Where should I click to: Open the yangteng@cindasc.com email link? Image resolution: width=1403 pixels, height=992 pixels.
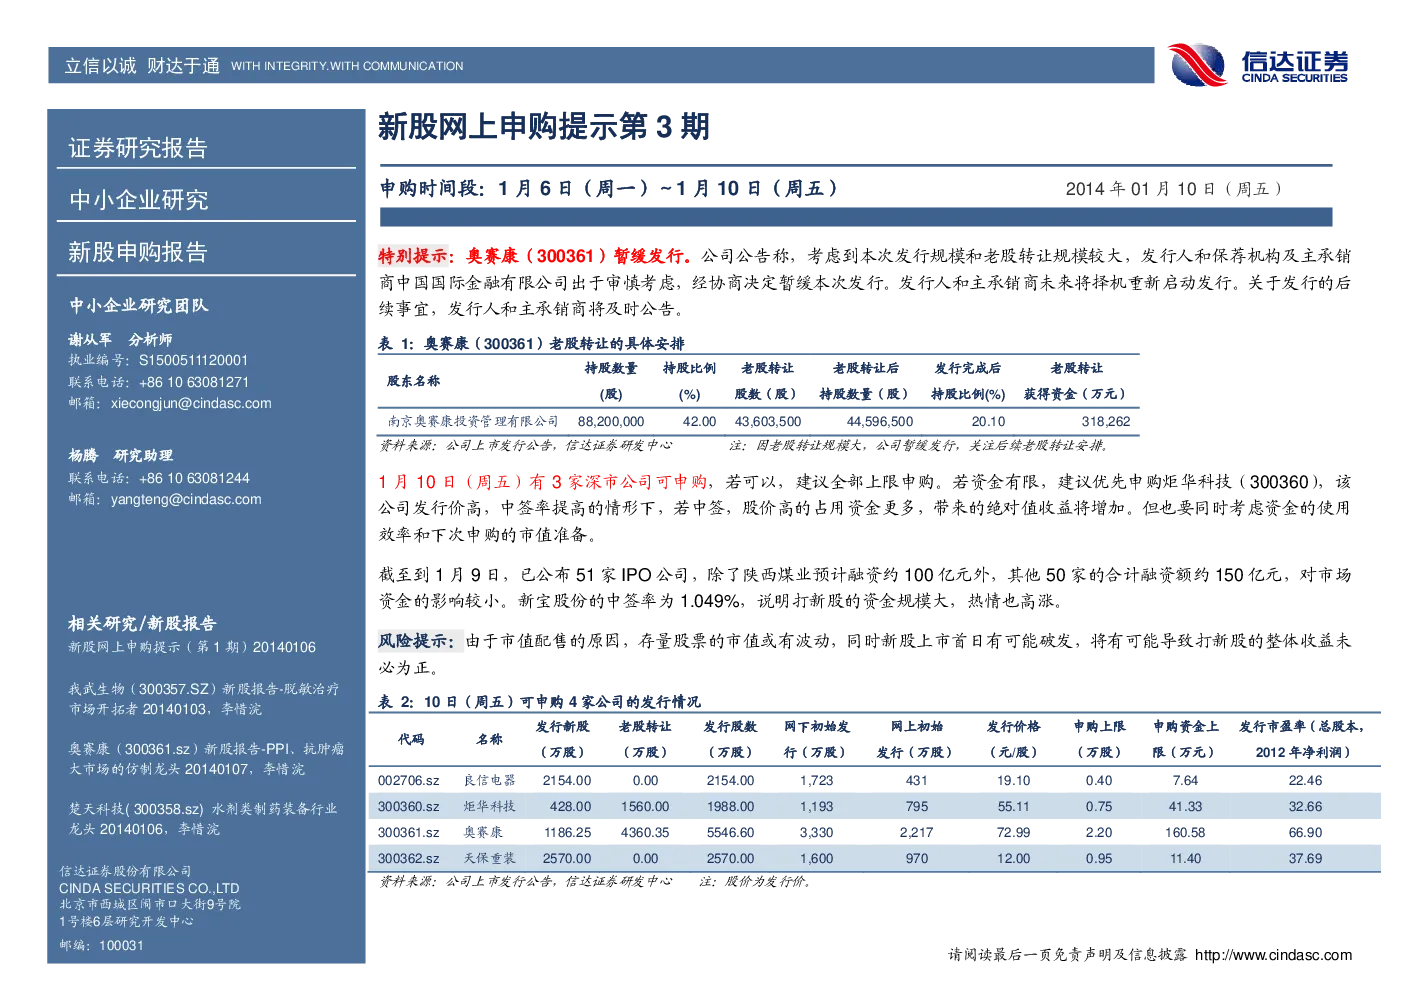(x=186, y=500)
